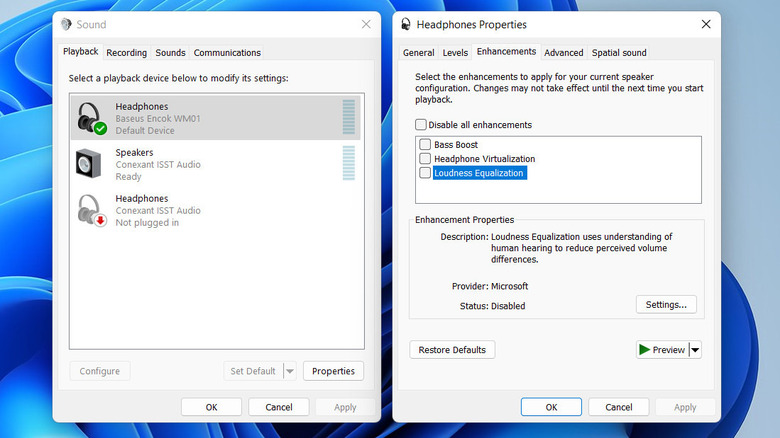Select the unplugged Conexant Headphones icon
The image size is (780, 438).
click(x=92, y=210)
